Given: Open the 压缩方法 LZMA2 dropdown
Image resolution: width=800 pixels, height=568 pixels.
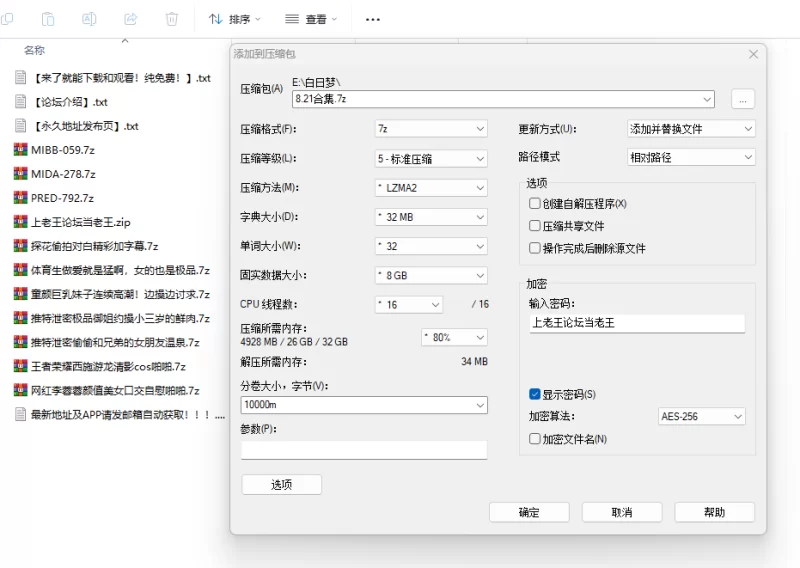Looking at the screenshot, I should coord(431,187).
